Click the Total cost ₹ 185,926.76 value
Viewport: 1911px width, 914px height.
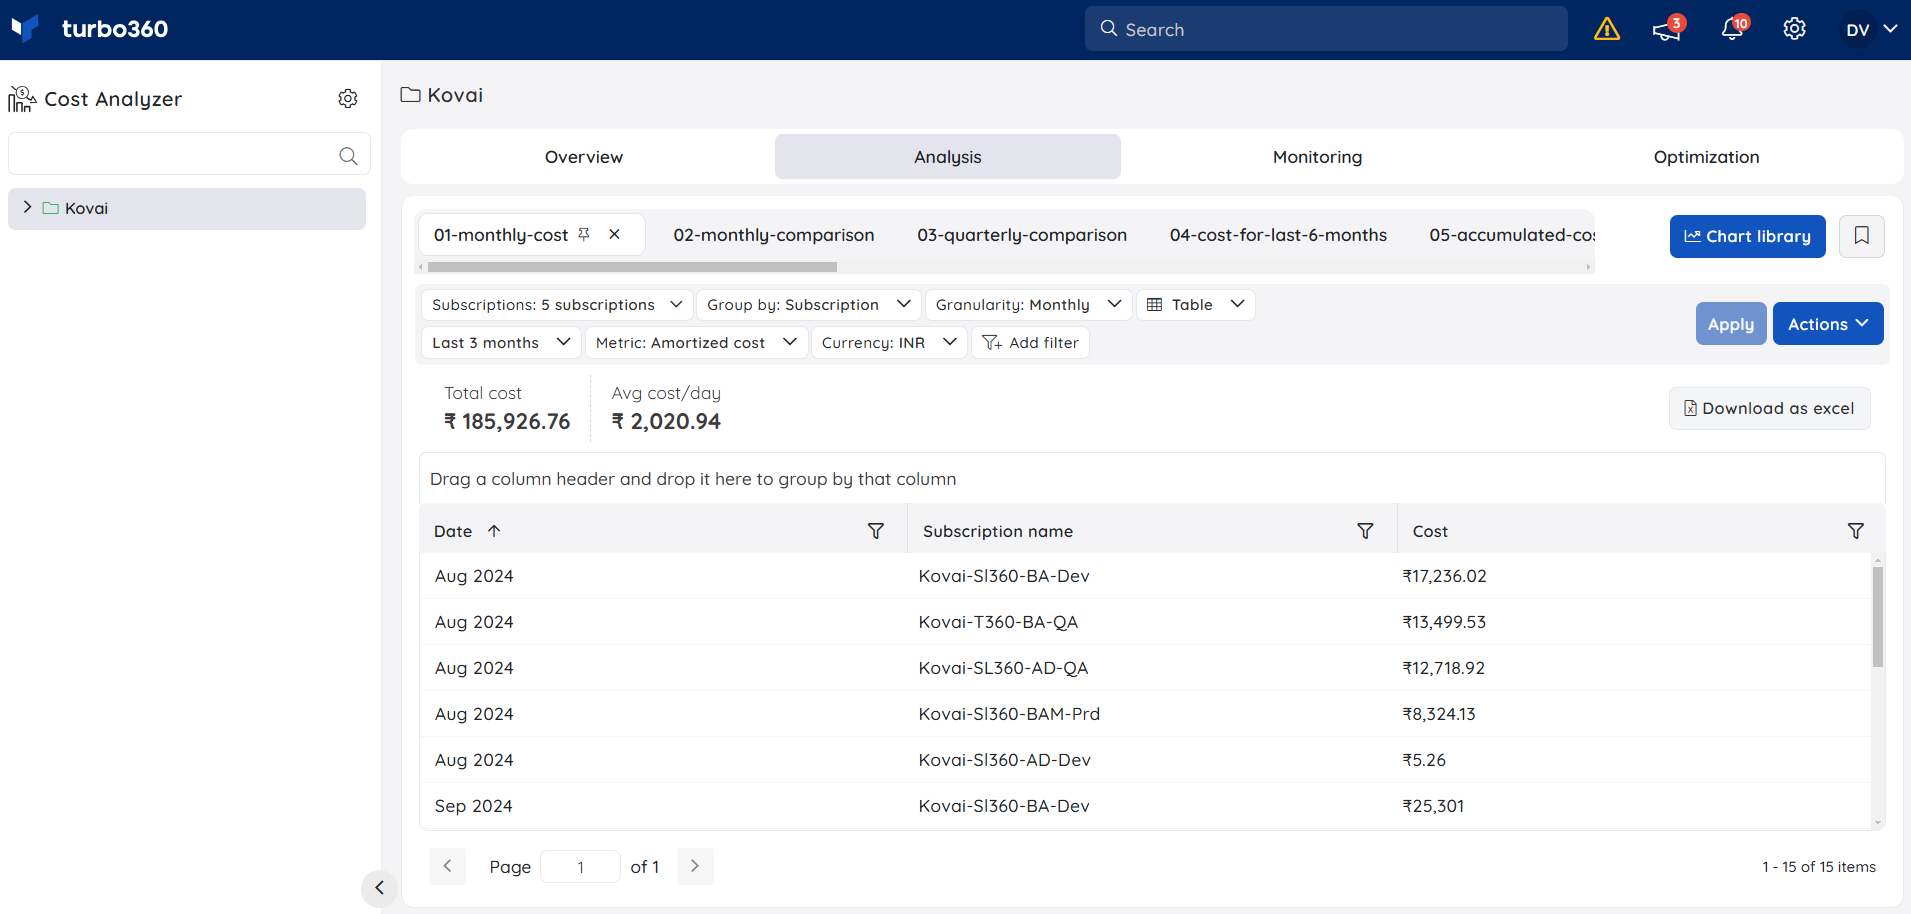(x=507, y=422)
